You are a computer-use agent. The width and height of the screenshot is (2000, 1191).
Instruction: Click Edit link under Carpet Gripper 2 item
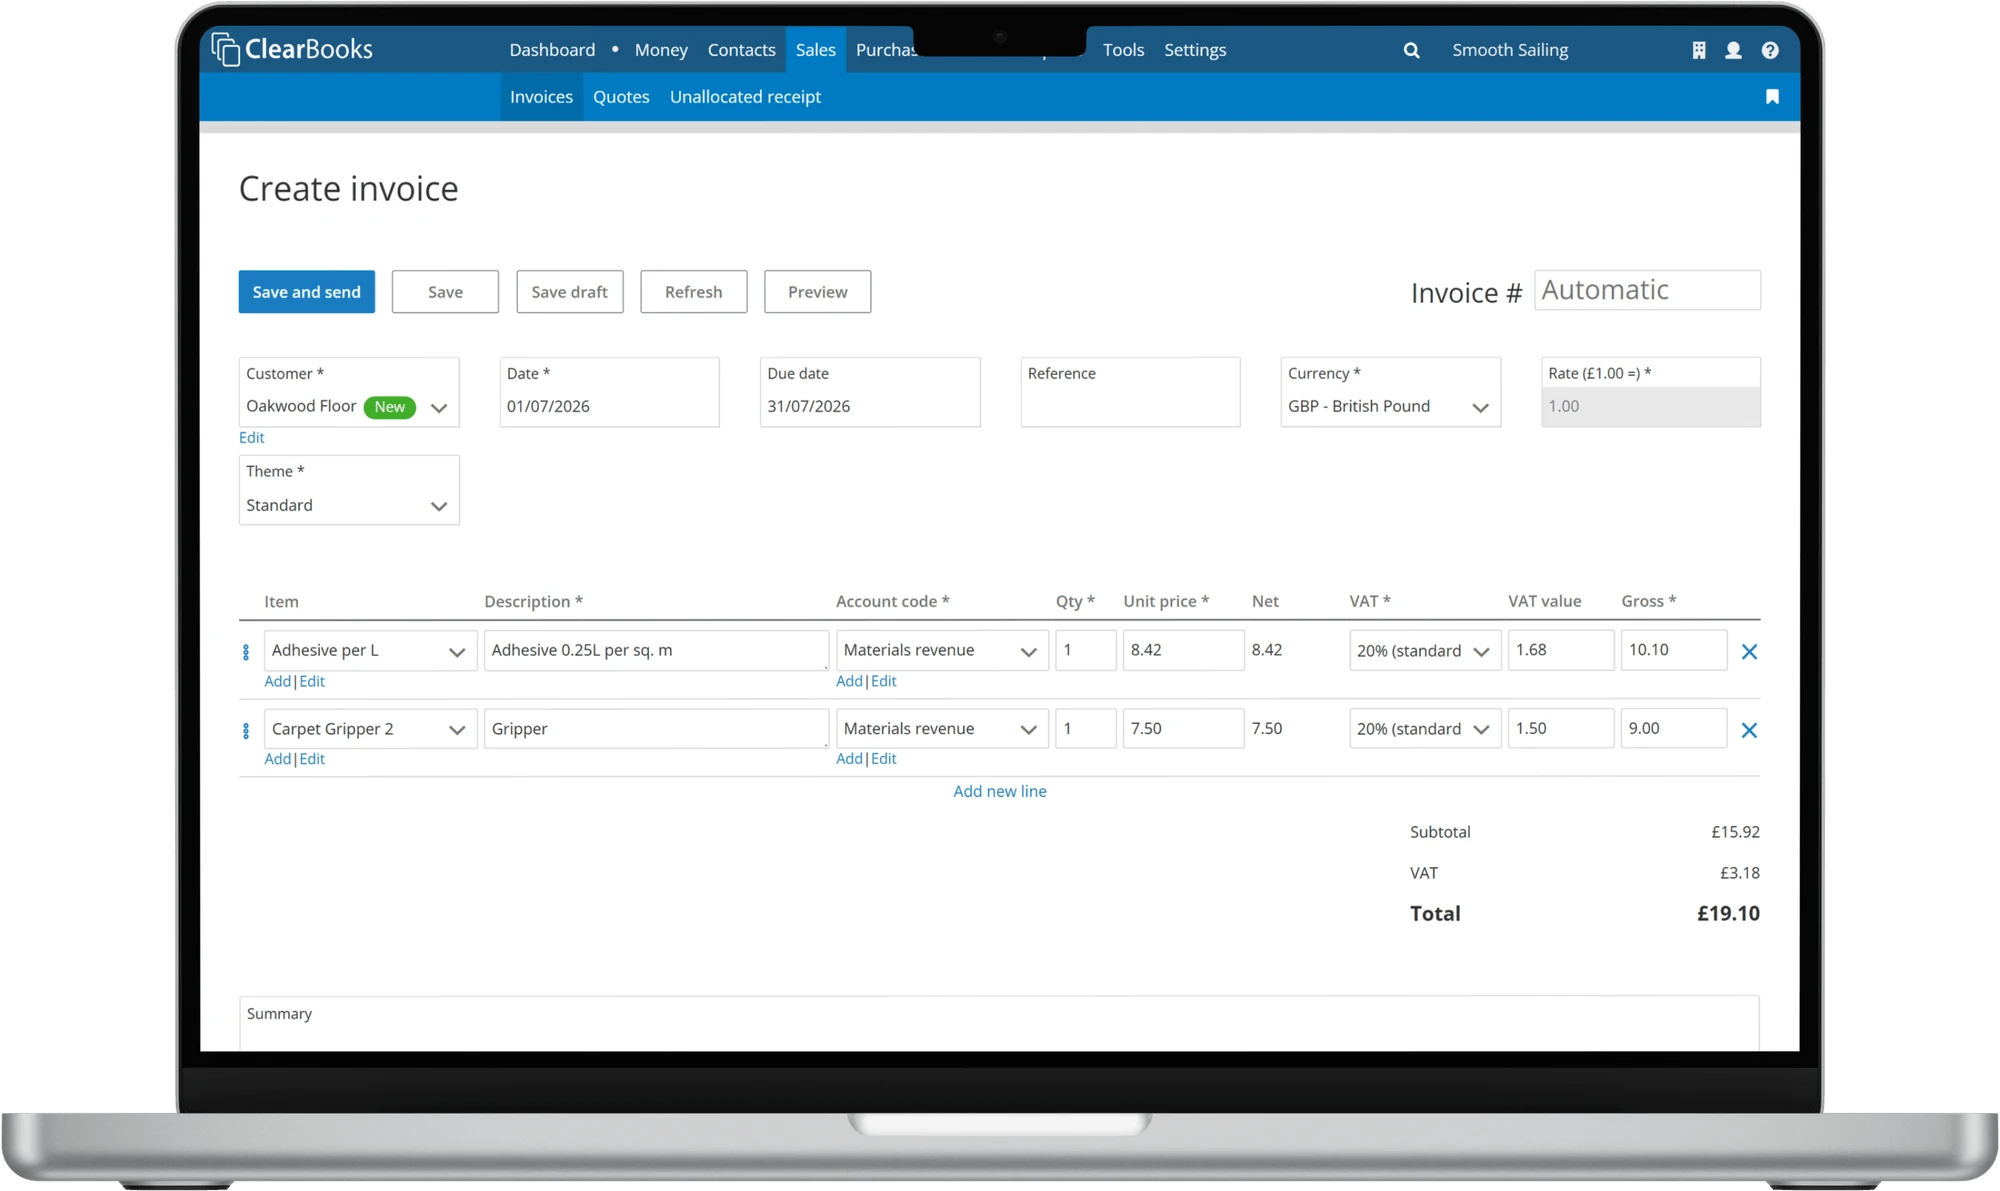click(x=312, y=759)
